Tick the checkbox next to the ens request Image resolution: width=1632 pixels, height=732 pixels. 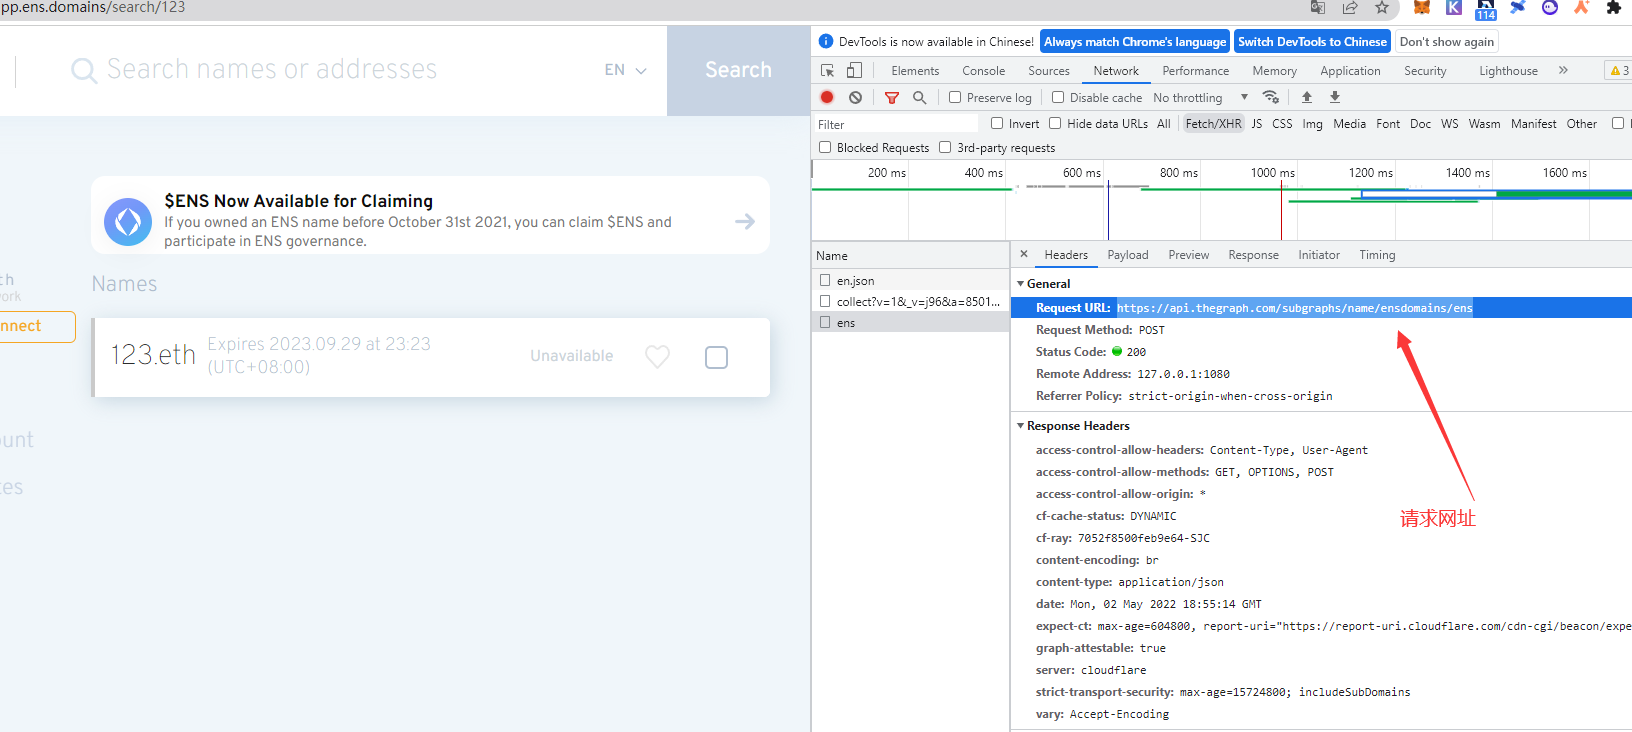click(x=825, y=322)
